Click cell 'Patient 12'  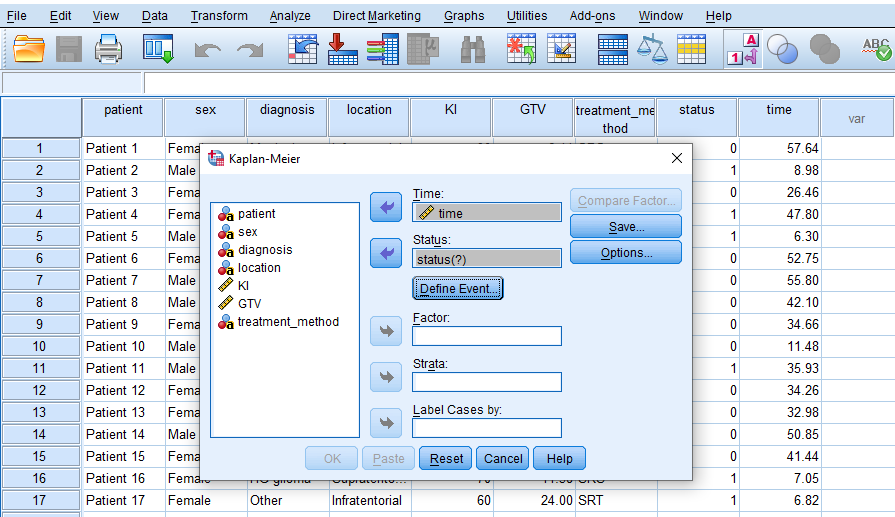[123, 390]
